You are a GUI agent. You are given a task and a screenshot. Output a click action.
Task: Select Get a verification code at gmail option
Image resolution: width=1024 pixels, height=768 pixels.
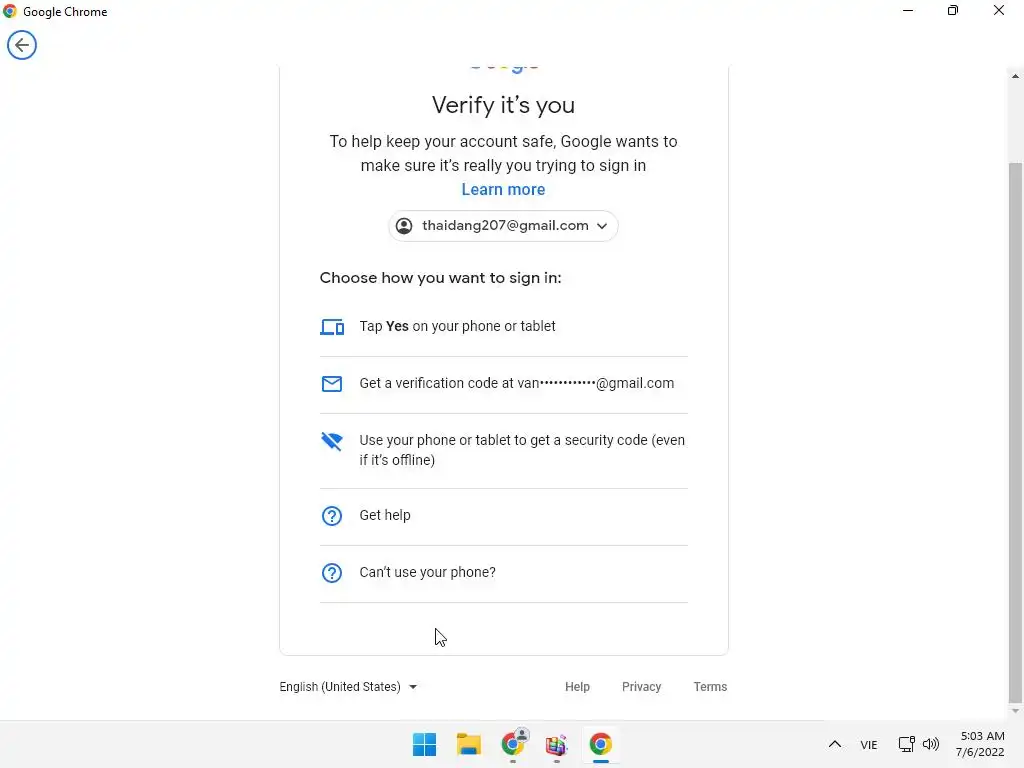pos(504,384)
